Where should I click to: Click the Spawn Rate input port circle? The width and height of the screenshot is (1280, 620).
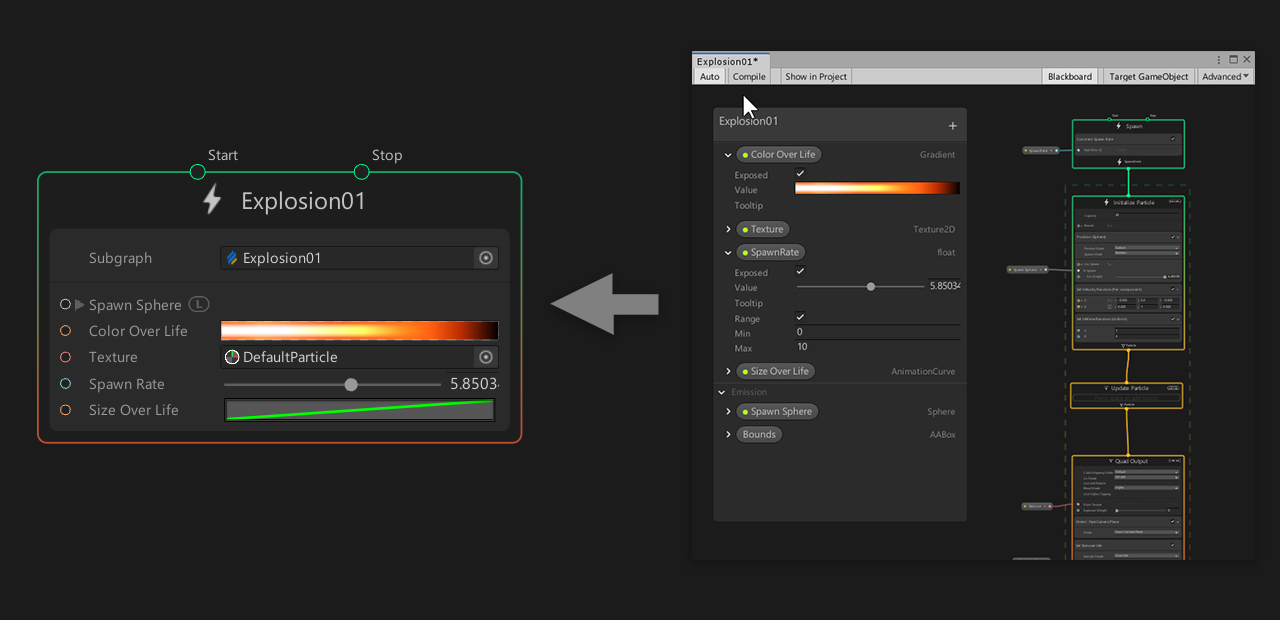coord(66,384)
